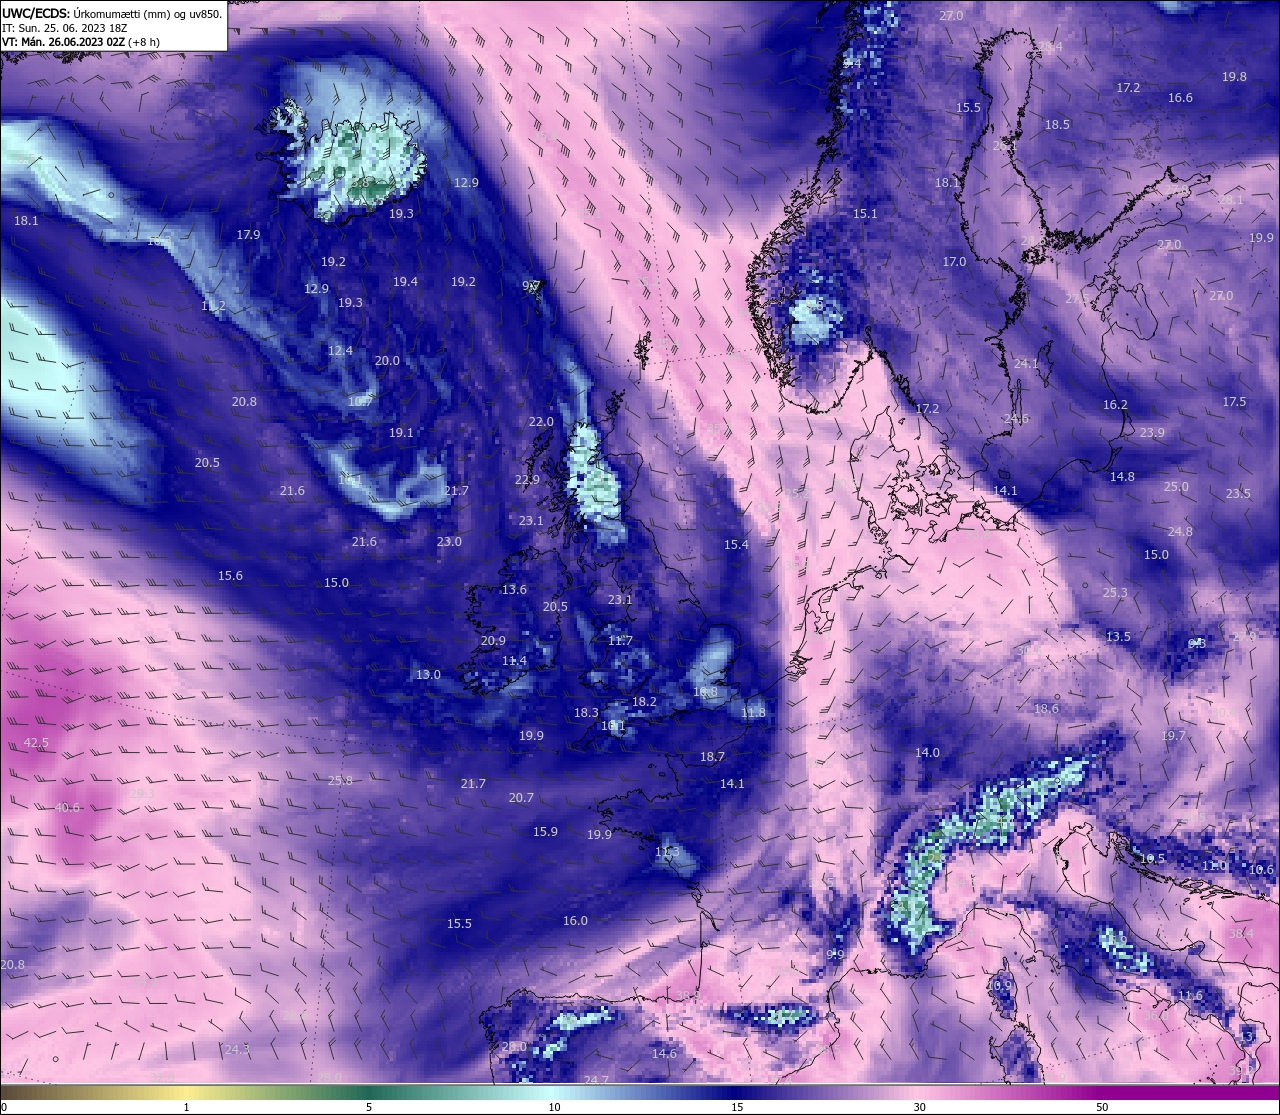Click the 12.4 value on the map
Image resolution: width=1280 pixels, height=1115 pixels.
pyautogui.click(x=340, y=351)
